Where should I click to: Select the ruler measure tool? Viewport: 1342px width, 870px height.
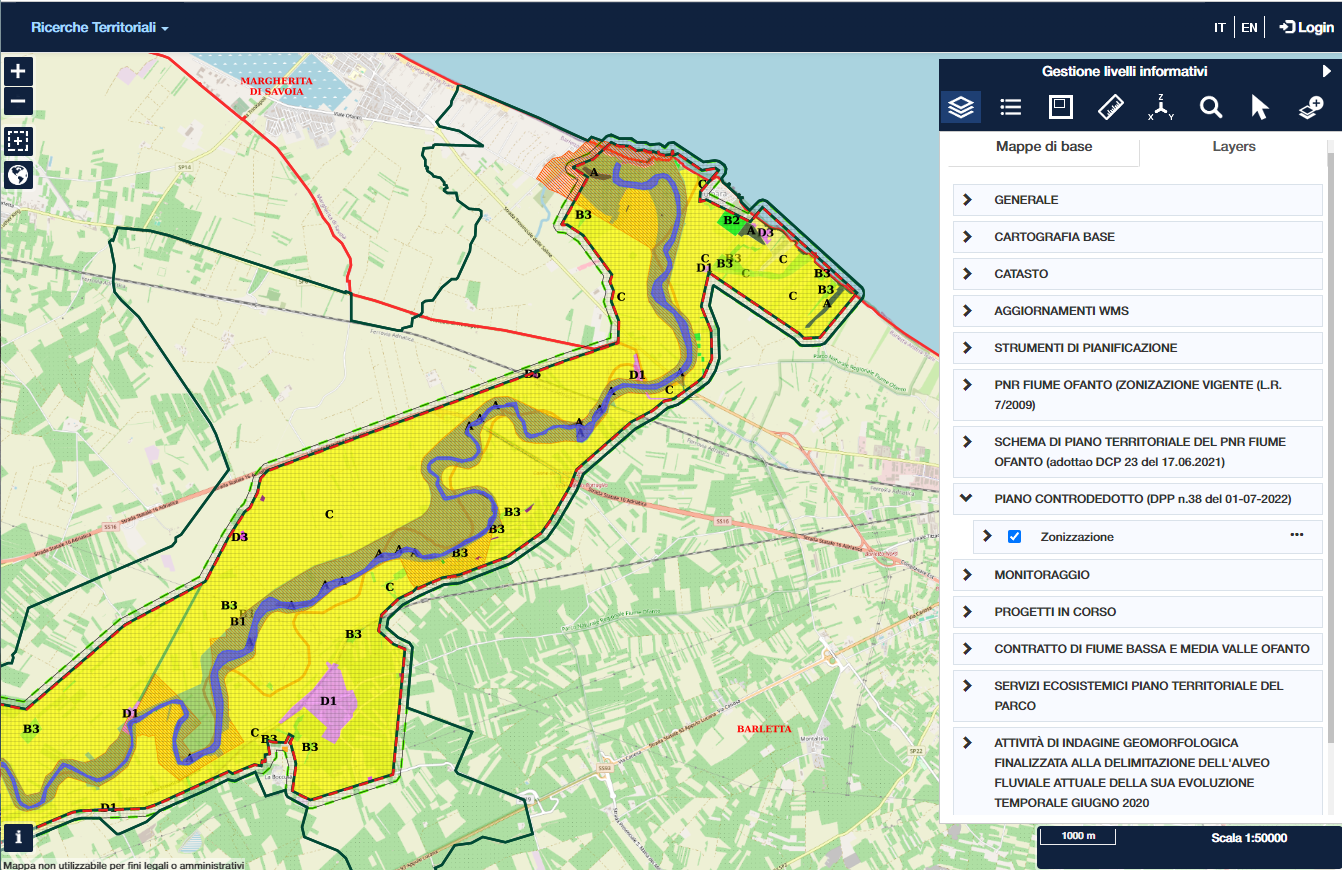pyautogui.click(x=1111, y=107)
